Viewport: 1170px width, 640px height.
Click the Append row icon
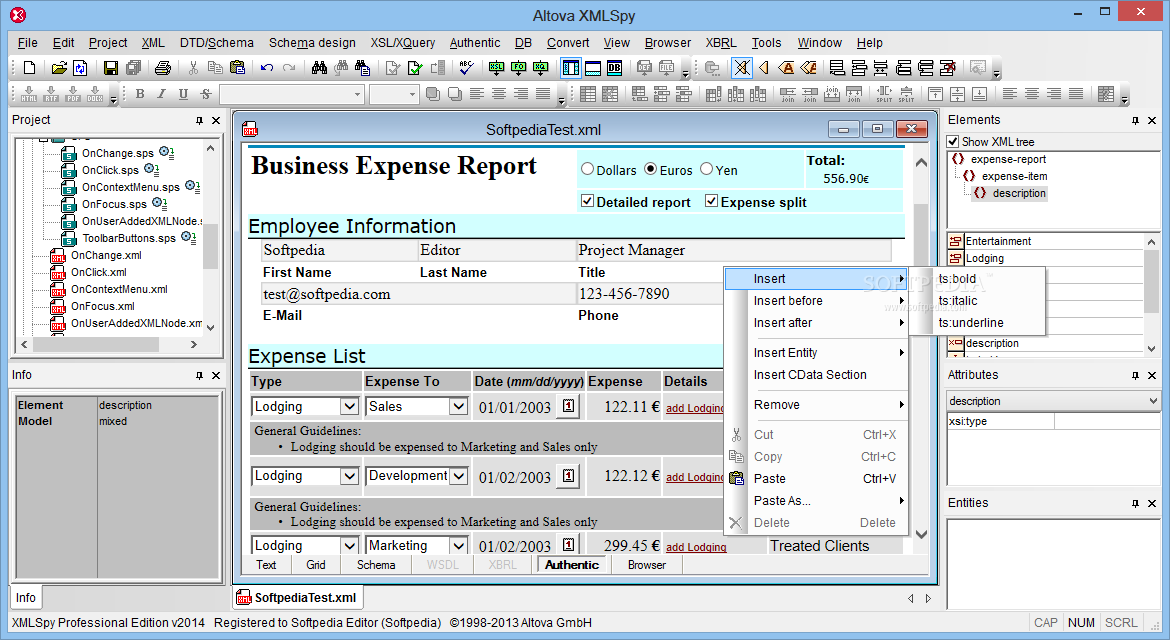point(837,68)
